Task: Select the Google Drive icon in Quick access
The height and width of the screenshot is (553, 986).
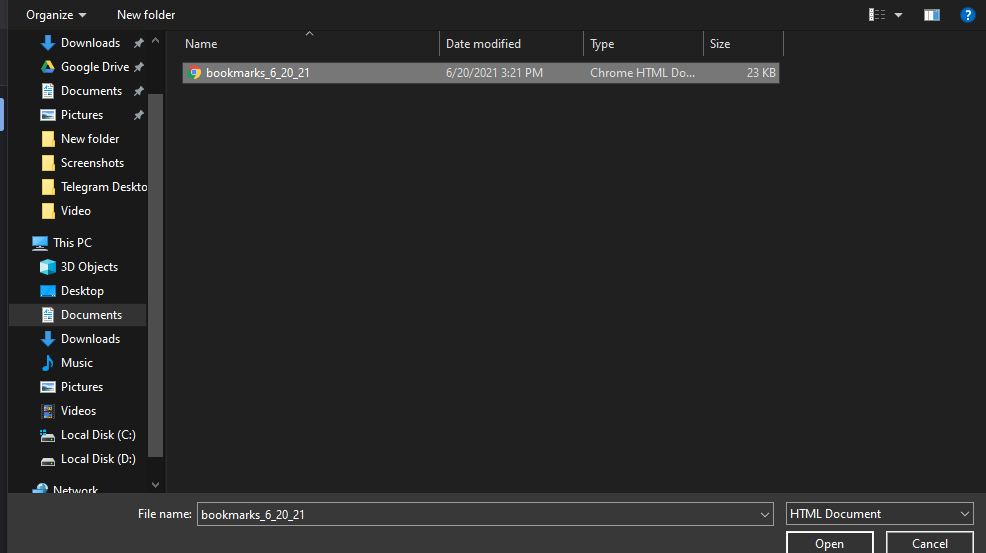Action: point(48,67)
